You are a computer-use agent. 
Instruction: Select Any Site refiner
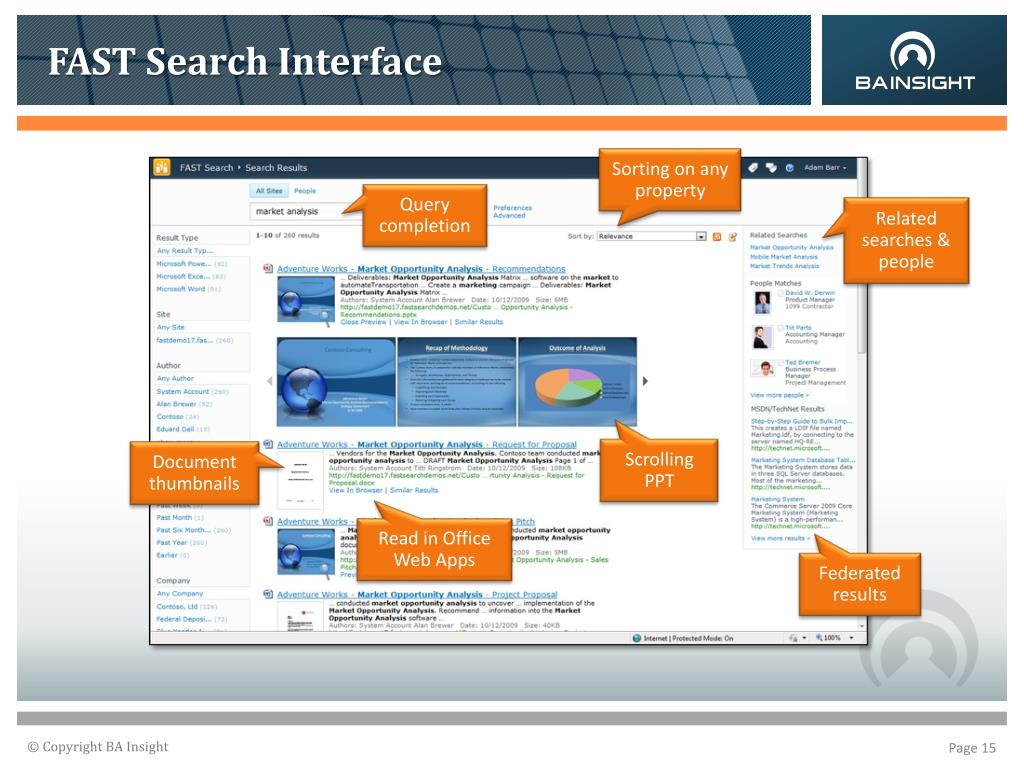[x=170, y=327]
